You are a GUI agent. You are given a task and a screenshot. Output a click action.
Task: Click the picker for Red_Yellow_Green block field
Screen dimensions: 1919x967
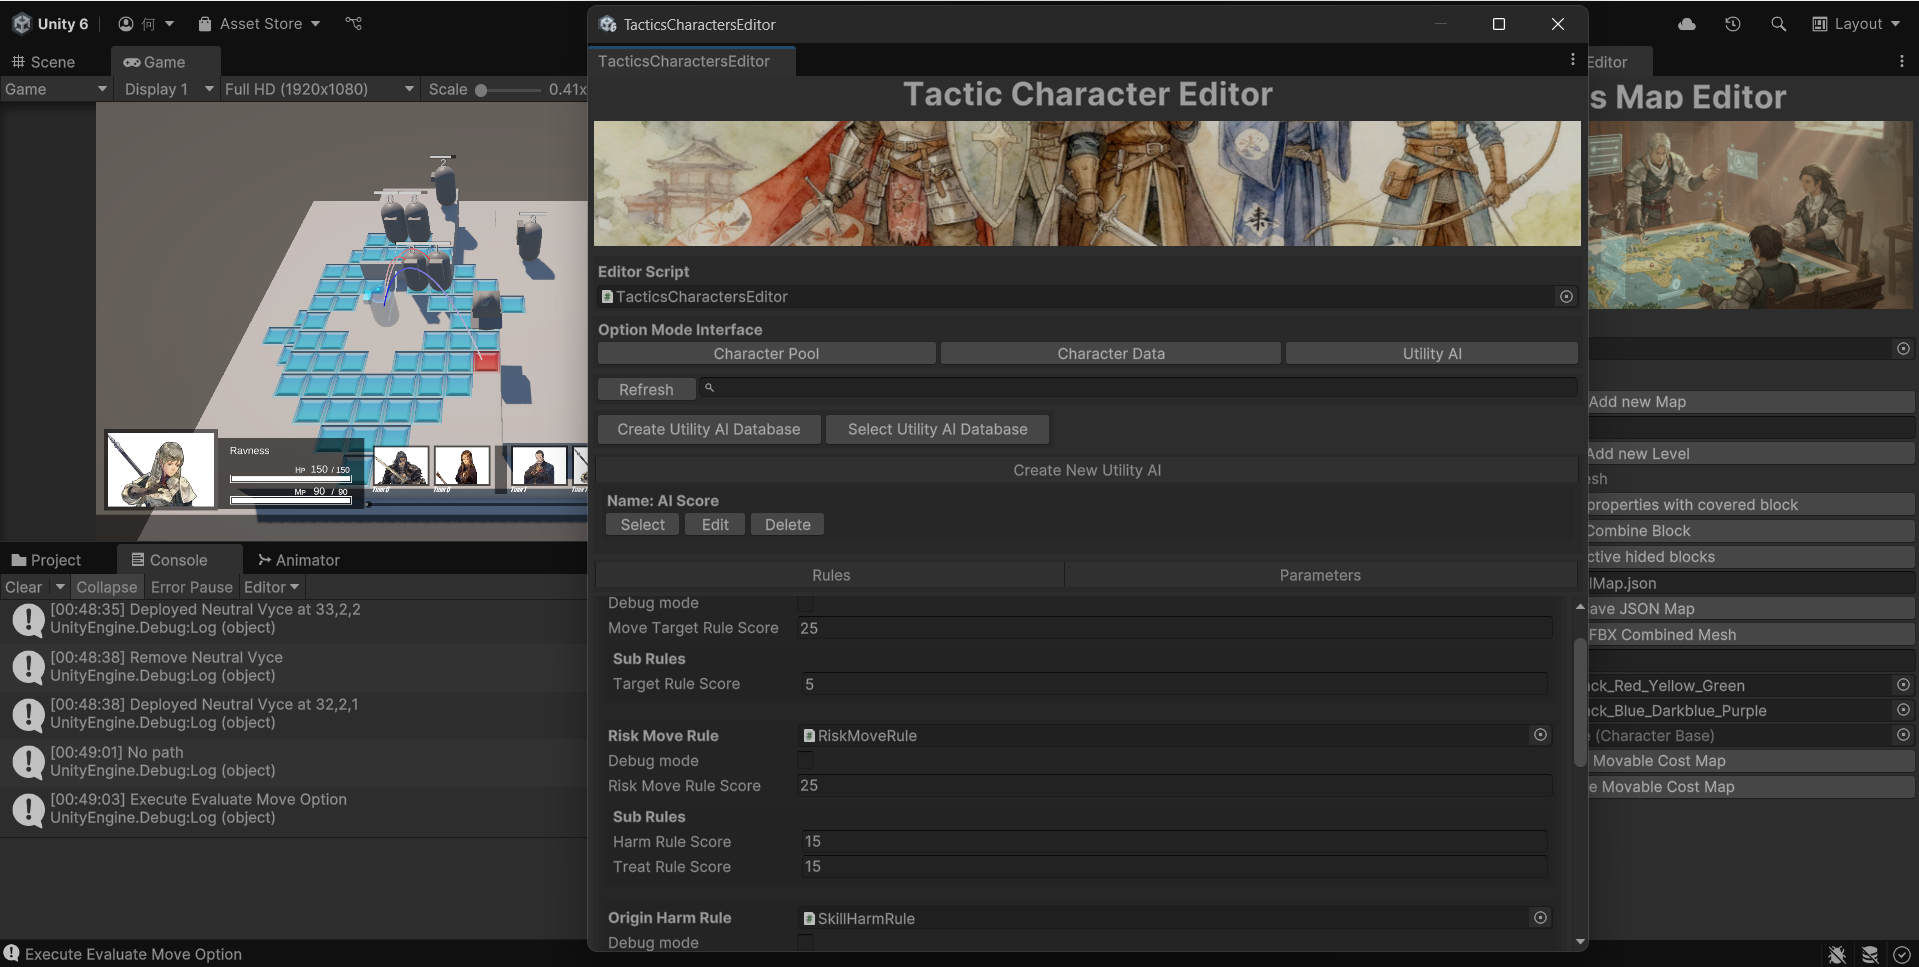[x=1903, y=685]
